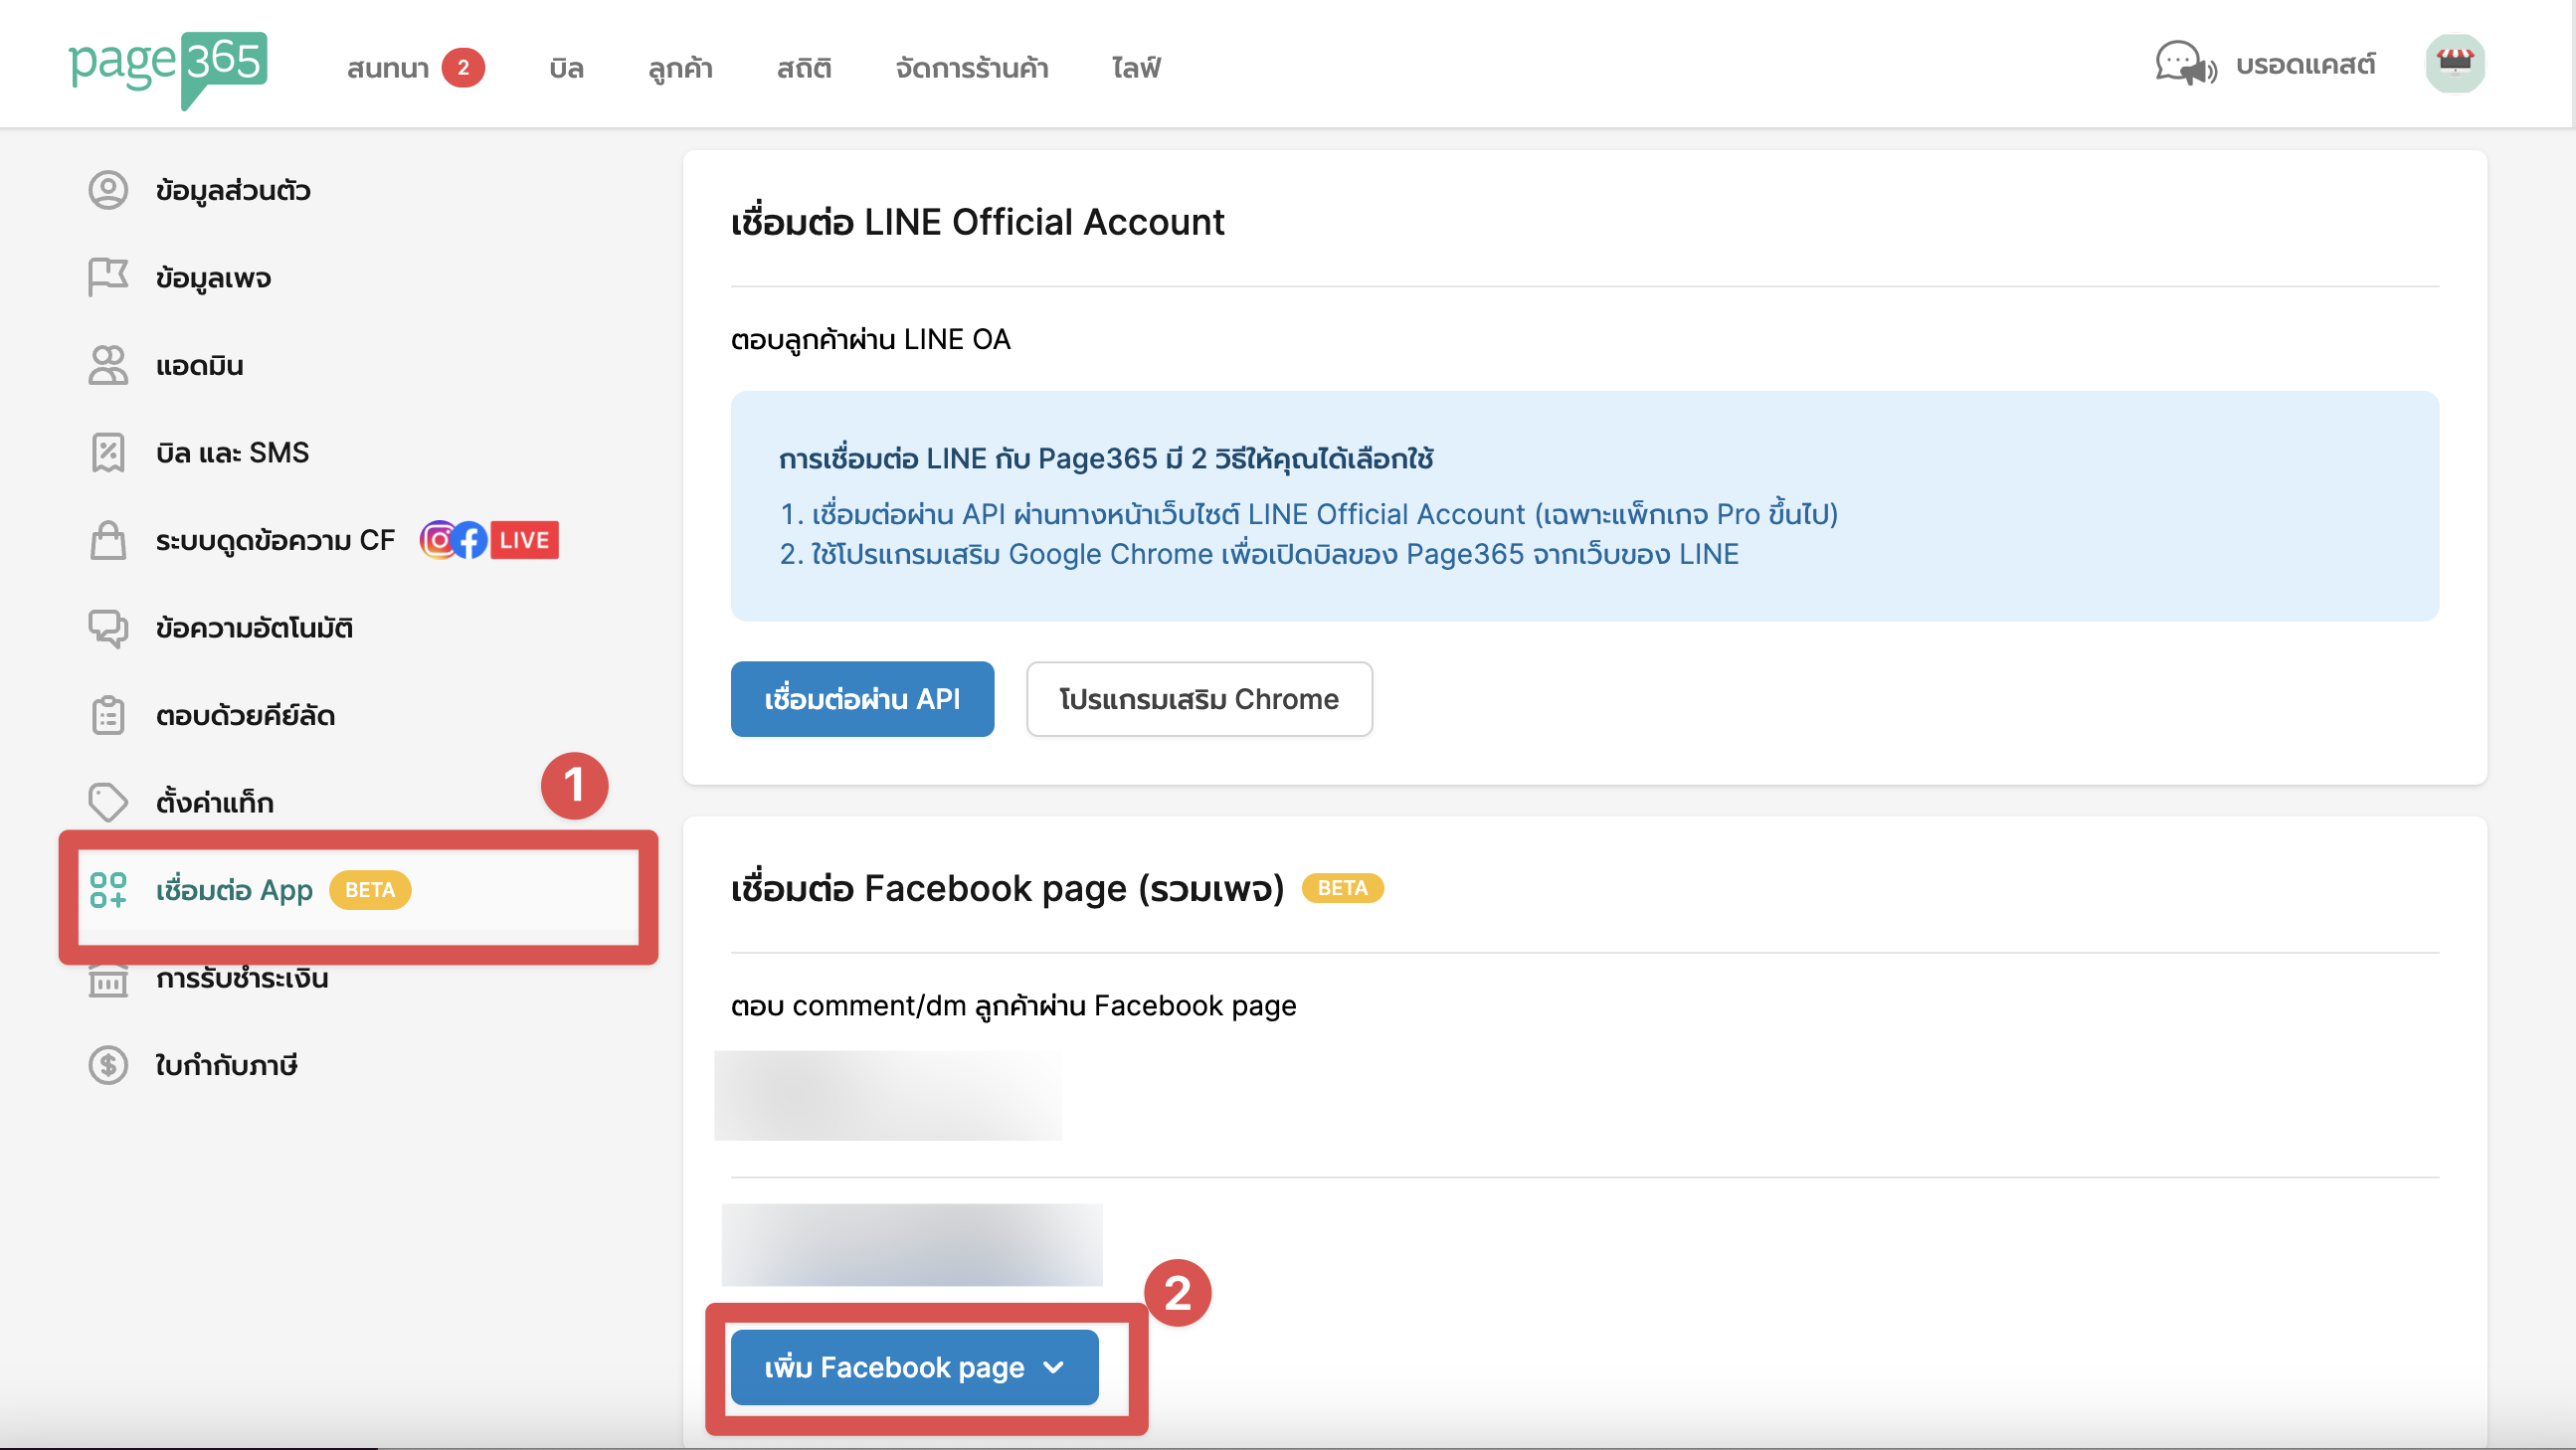Select ใบกำกับภาษี in the sidebar
The height and width of the screenshot is (1450, 2576).
click(226, 1065)
